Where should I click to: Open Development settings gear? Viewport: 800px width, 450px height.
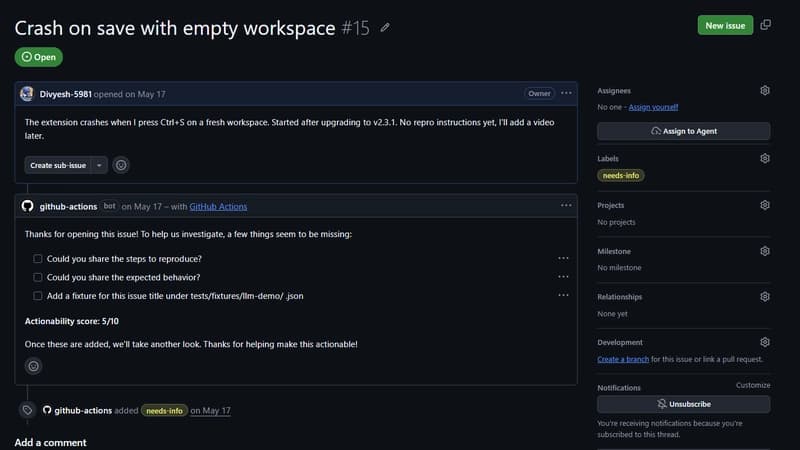(x=764, y=342)
